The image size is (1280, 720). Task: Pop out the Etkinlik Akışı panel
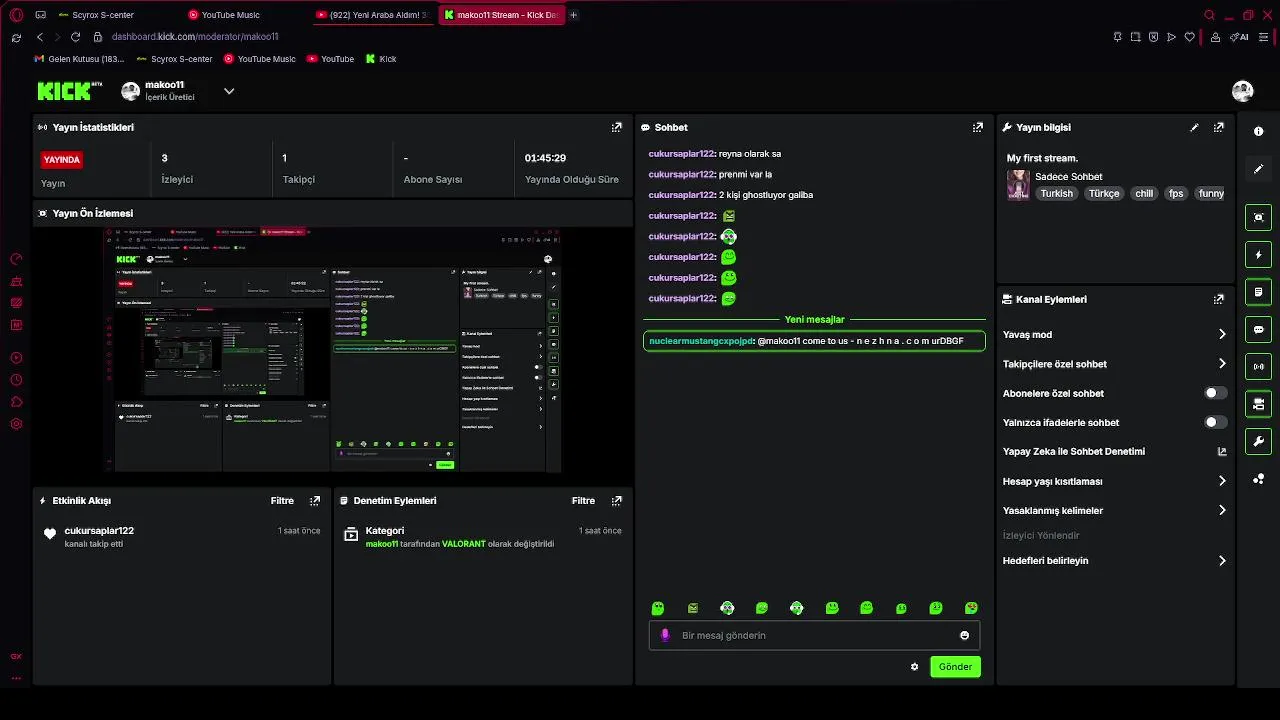point(315,500)
